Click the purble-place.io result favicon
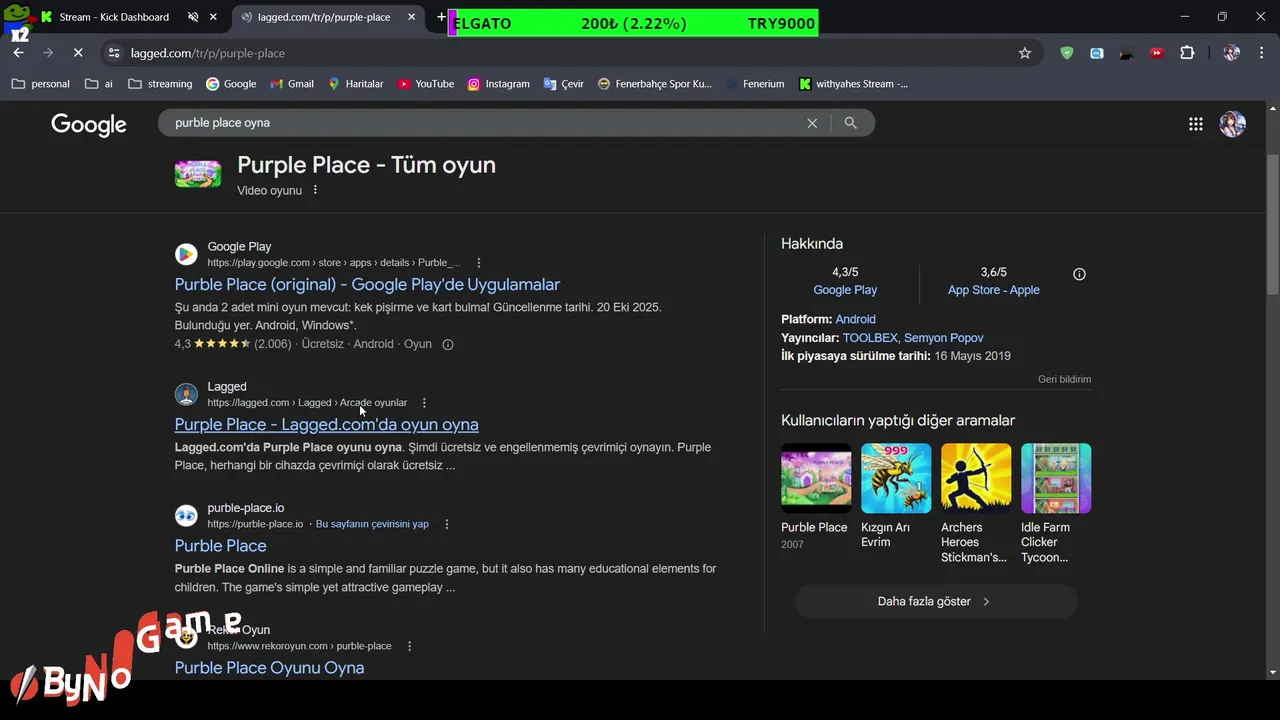1280x720 pixels. (186, 516)
